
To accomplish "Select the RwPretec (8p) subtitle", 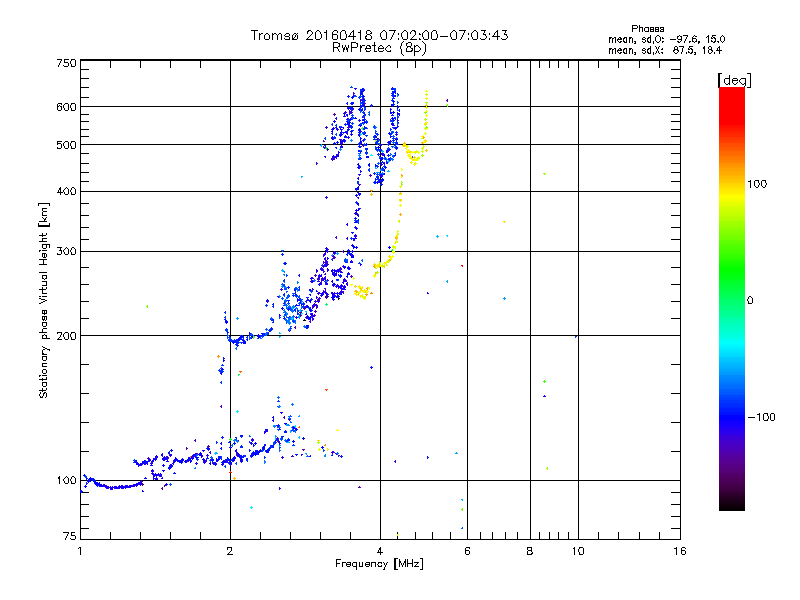I will click(x=379, y=48).
